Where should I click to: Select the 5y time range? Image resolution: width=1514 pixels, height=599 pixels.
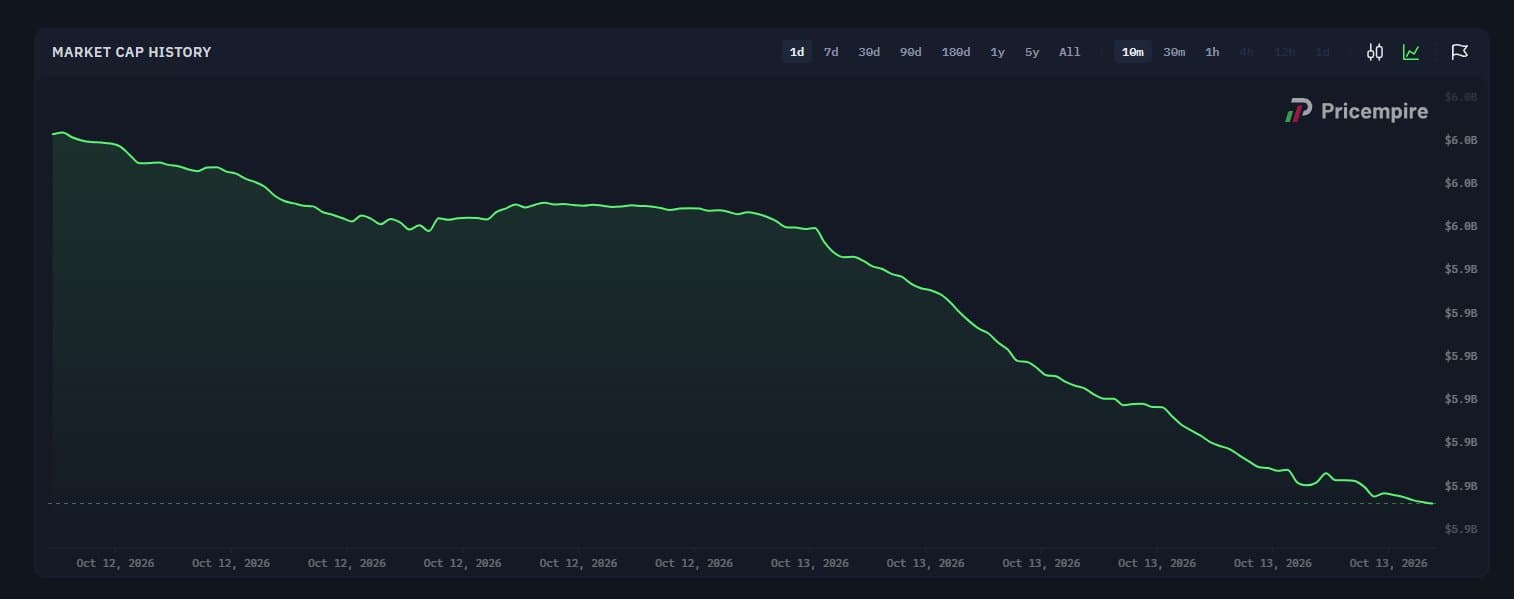click(1032, 52)
